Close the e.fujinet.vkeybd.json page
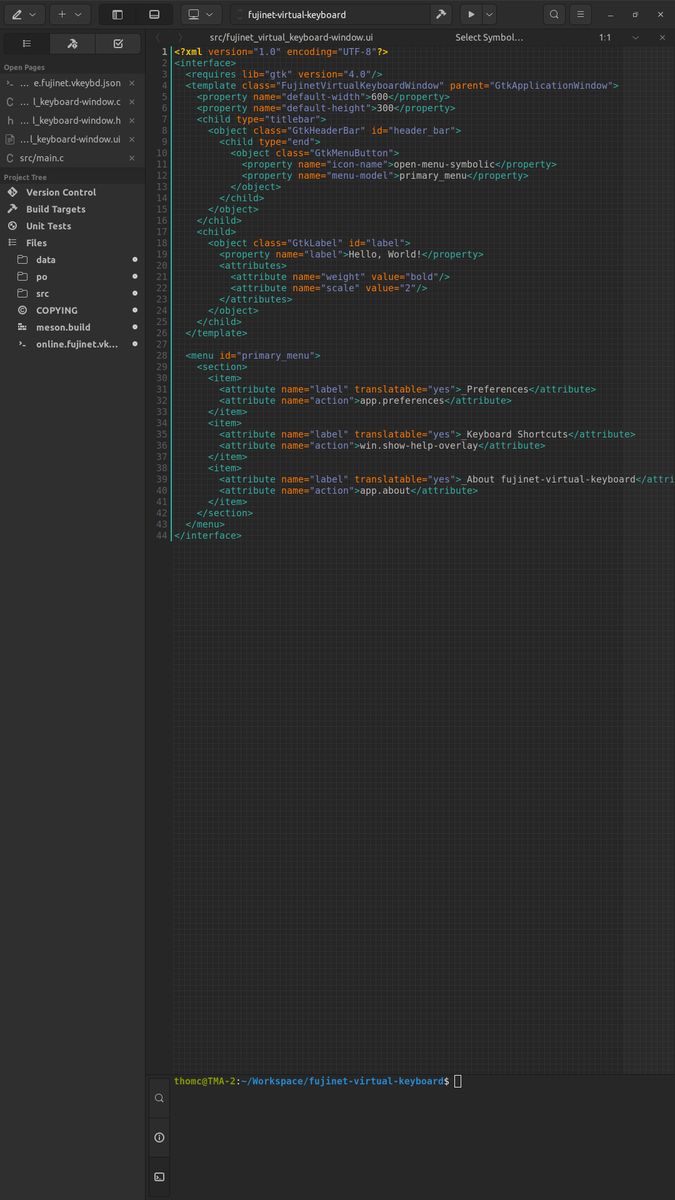The width and height of the screenshot is (675, 1200). click(132, 83)
